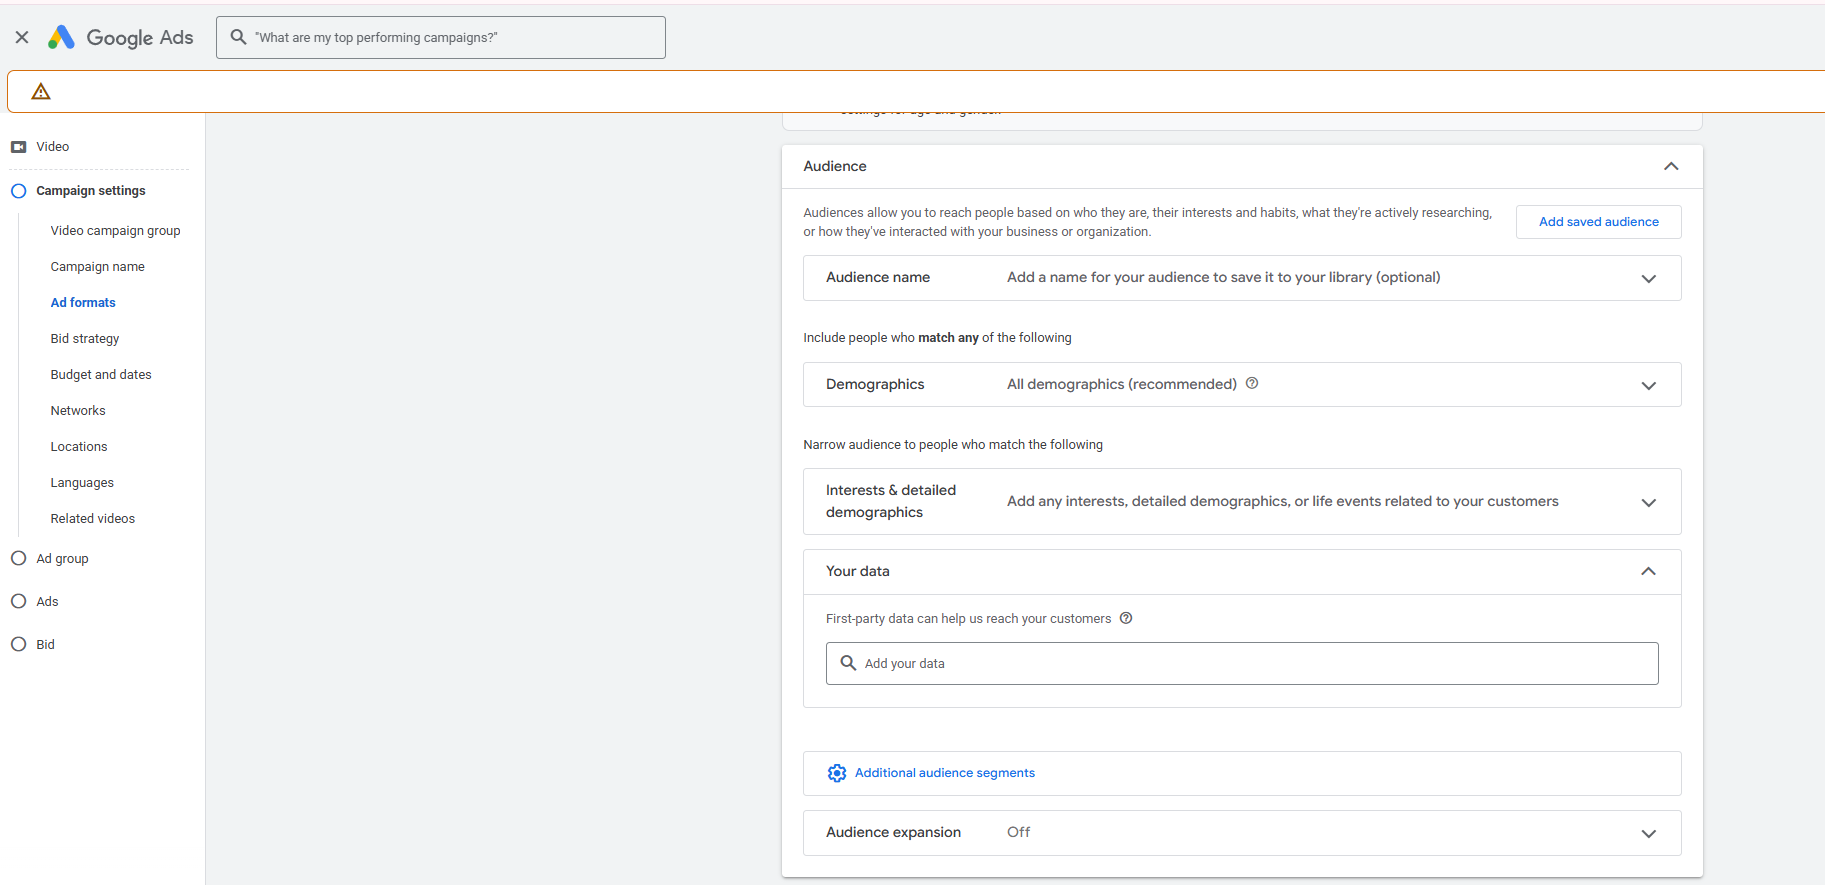Click the Campaign settings label
The image size is (1825, 885).
91,191
